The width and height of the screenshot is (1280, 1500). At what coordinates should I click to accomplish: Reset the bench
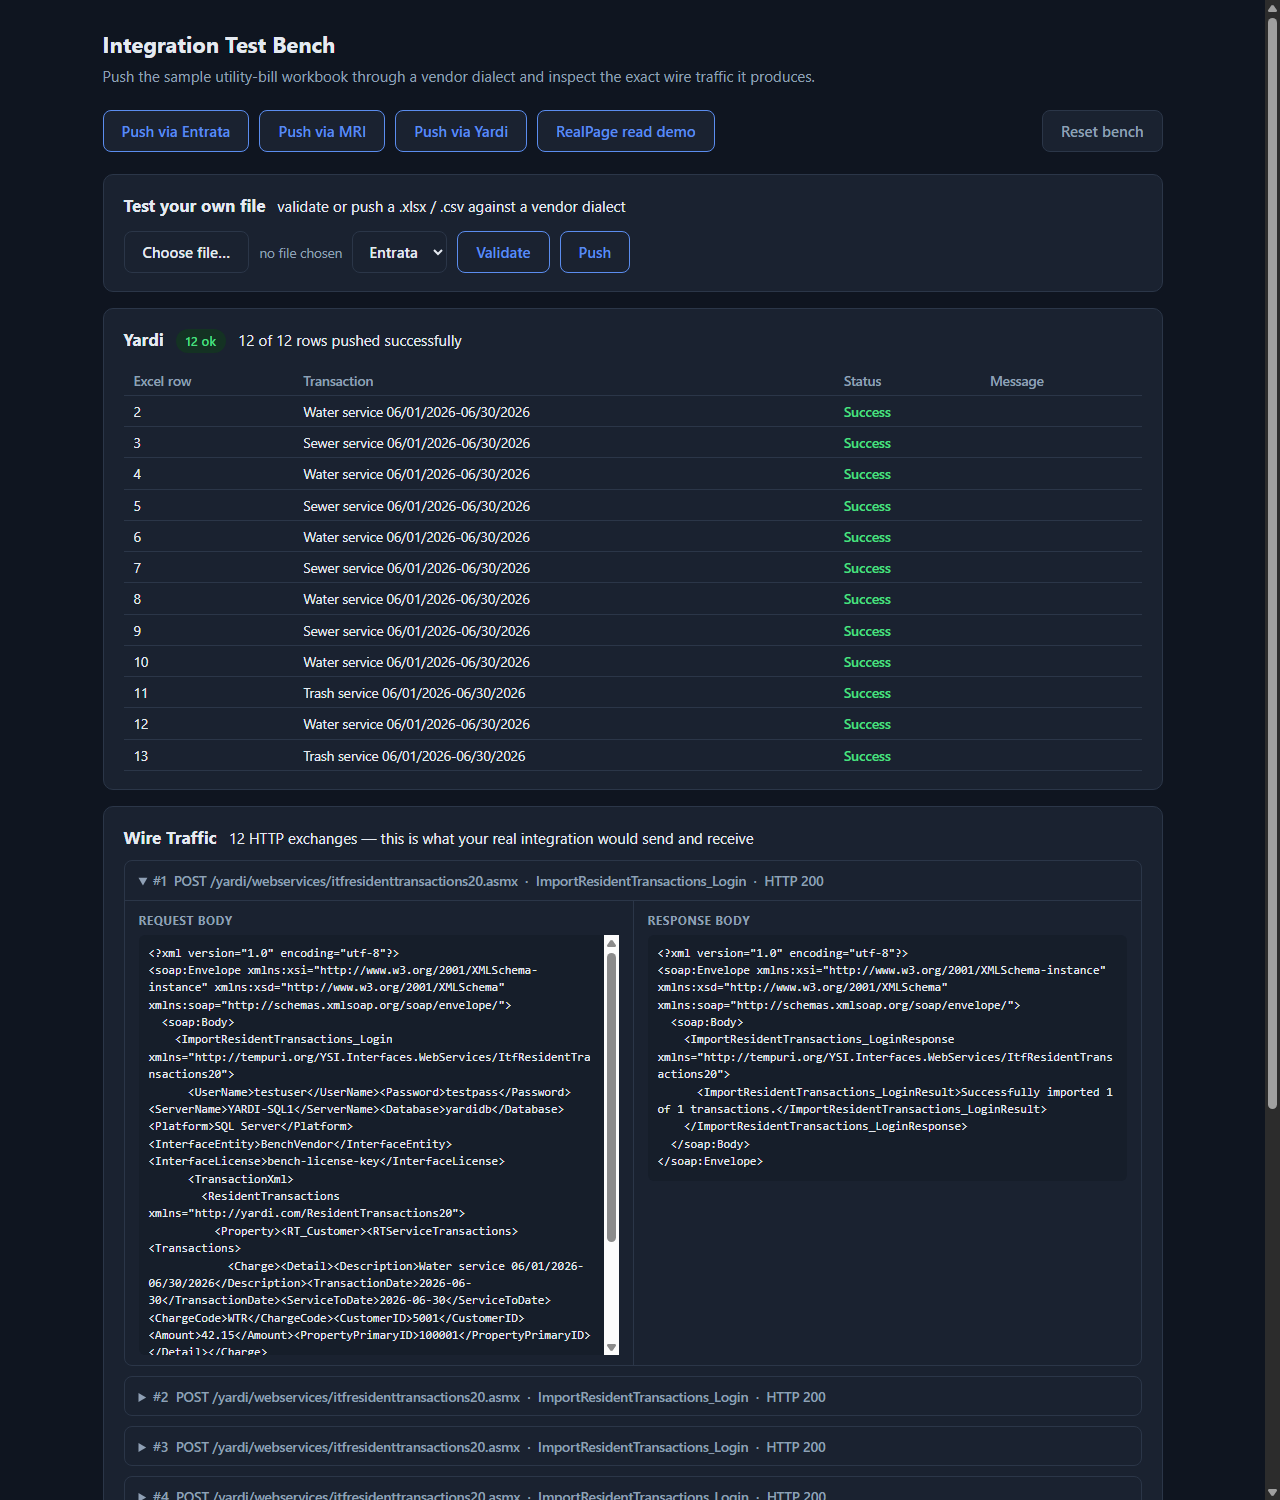(x=1102, y=131)
